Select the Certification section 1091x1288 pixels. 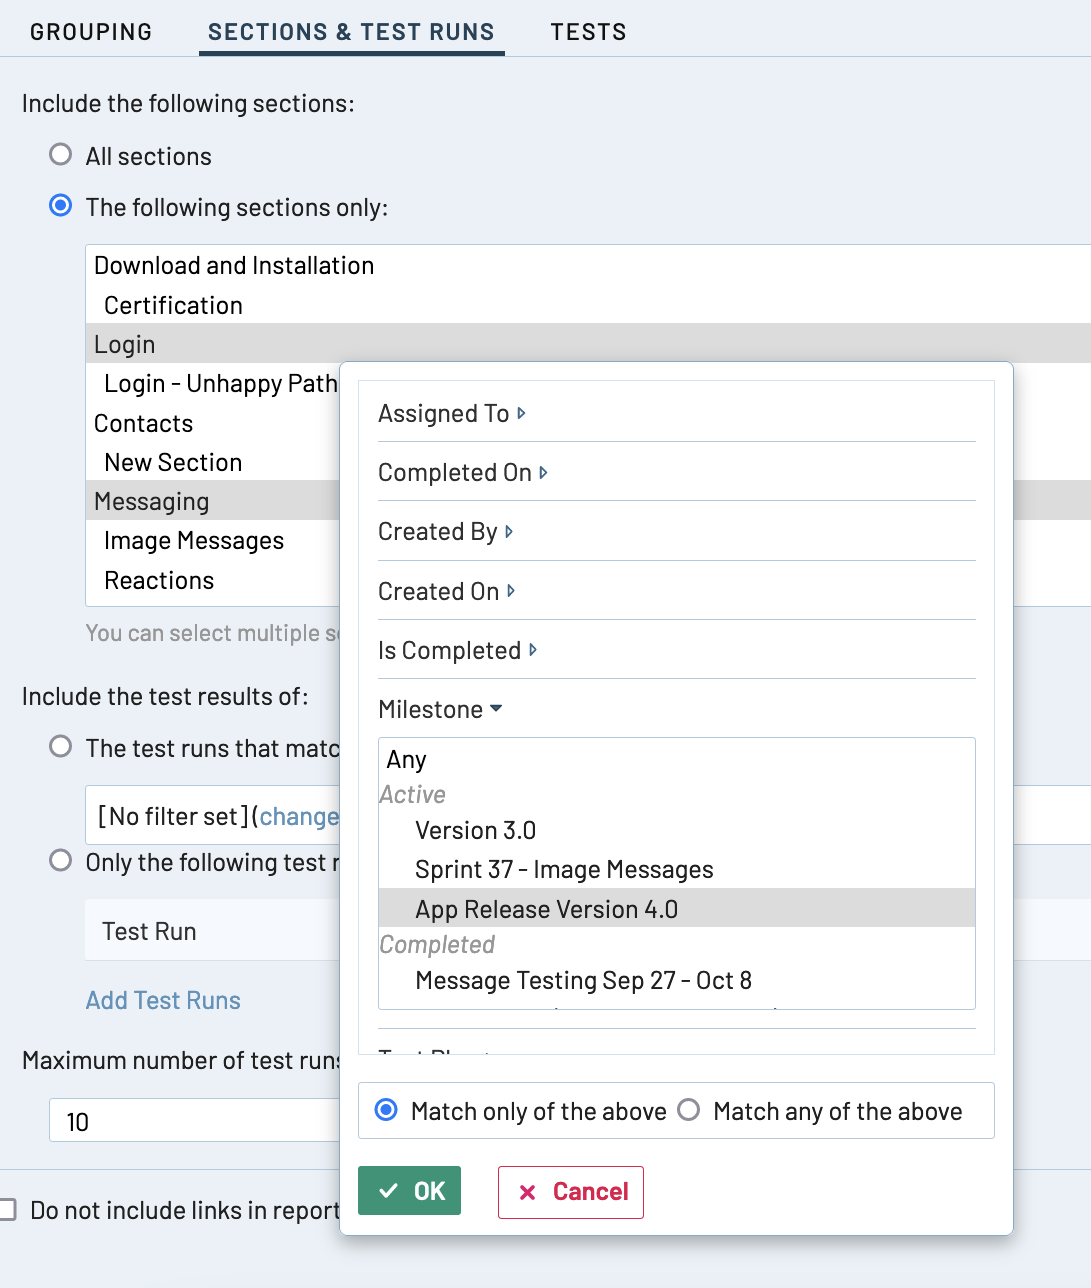pos(173,306)
